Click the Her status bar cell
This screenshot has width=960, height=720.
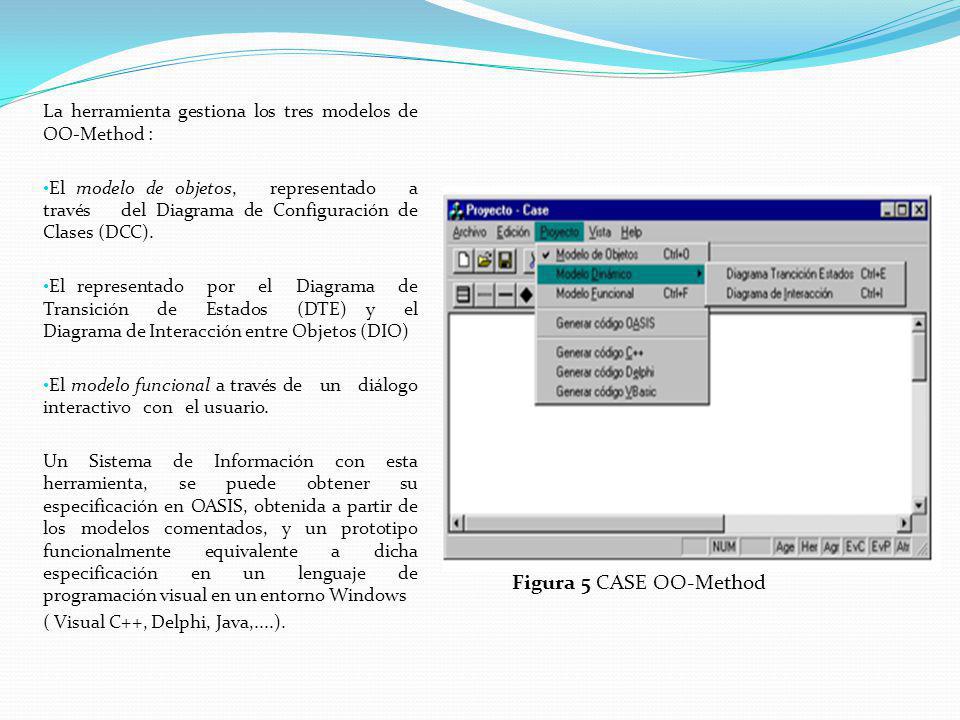[x=809, y=547]
